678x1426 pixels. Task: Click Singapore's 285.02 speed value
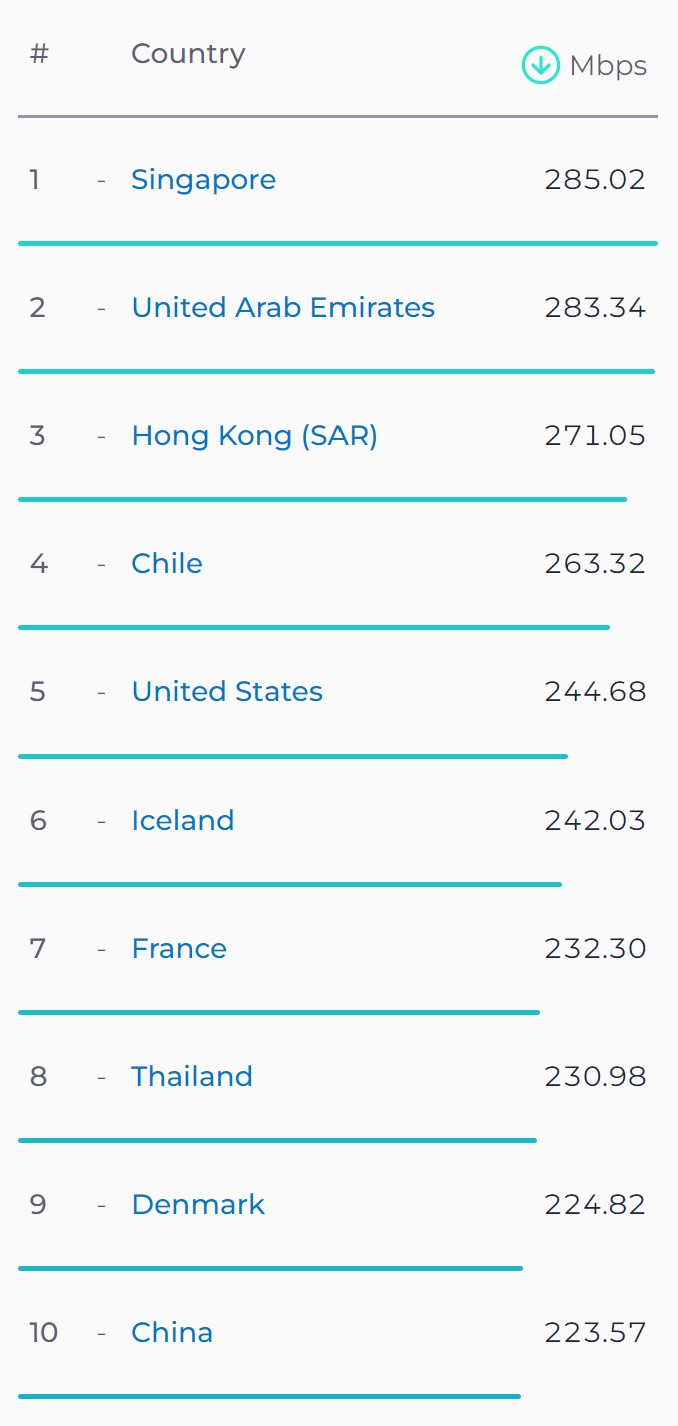pos(595,180)
